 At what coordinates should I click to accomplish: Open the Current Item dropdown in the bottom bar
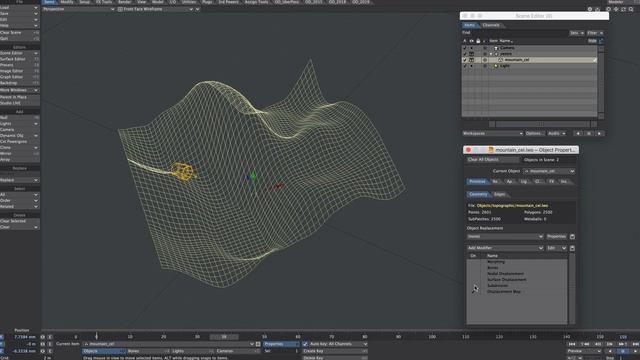pos(168,344)
